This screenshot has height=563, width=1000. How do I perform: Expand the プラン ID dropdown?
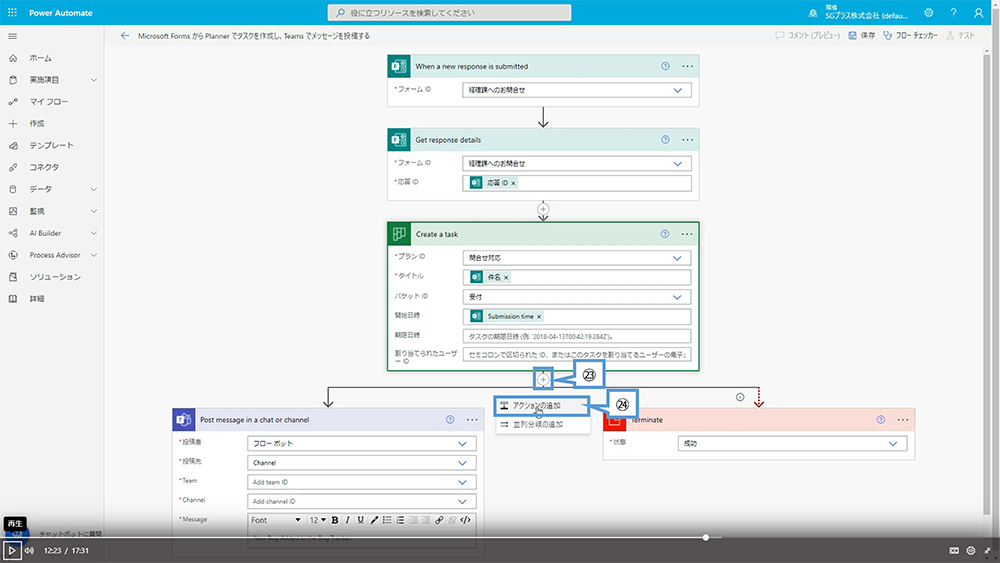[x=677, y=258]
